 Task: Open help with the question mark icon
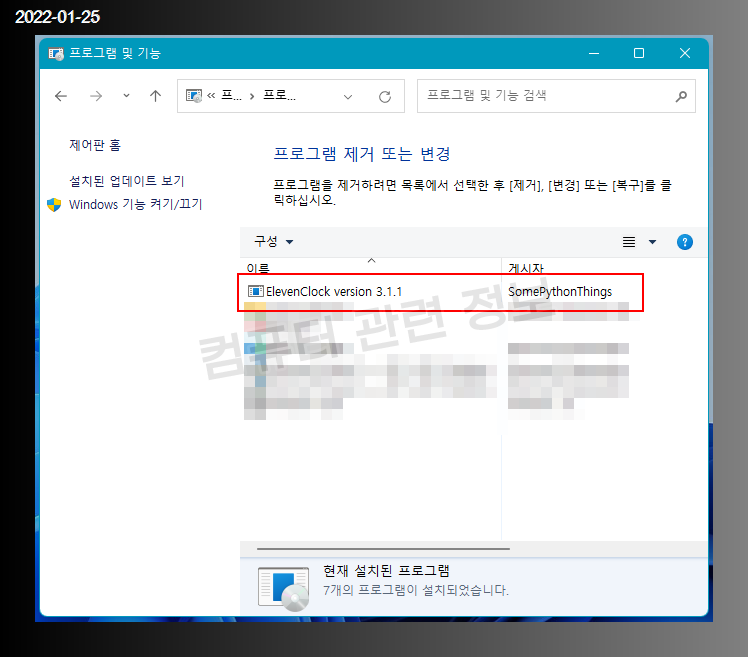tap(685, 242)
